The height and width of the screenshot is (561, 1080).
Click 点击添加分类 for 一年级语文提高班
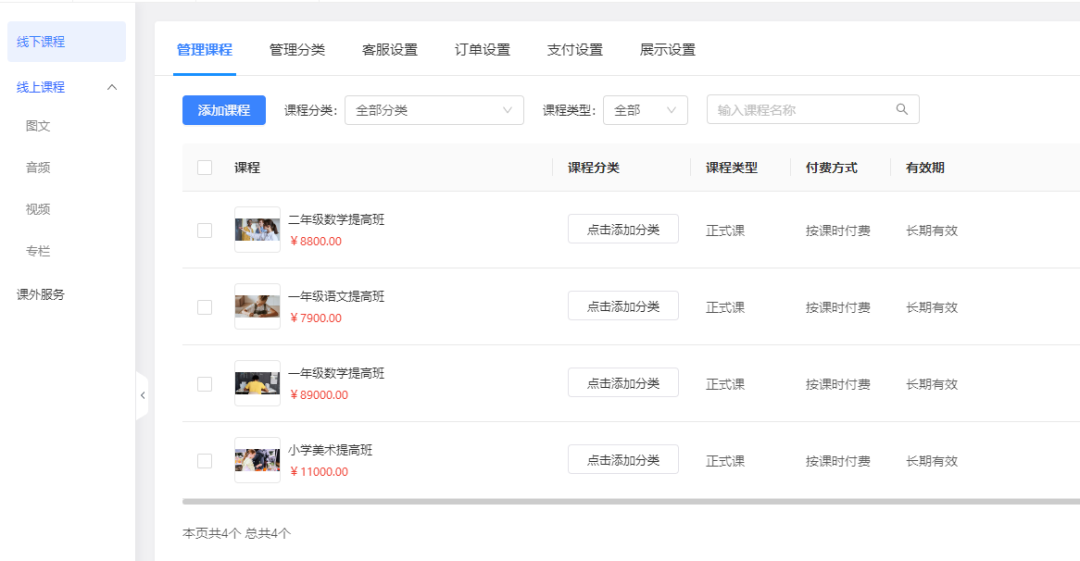click(623, 307)
